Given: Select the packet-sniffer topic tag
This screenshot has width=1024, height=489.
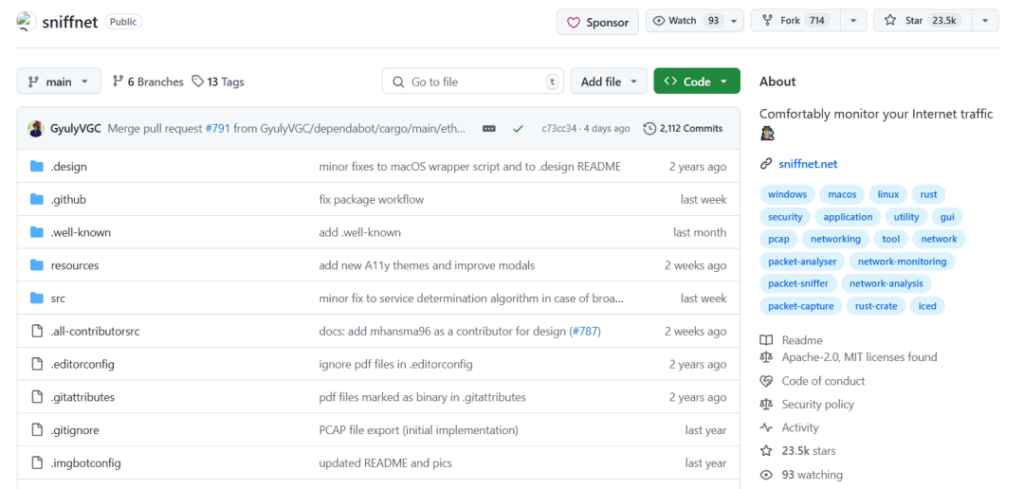Looking at the screenshot, I should pyautogui.click(x=798, y=283).
